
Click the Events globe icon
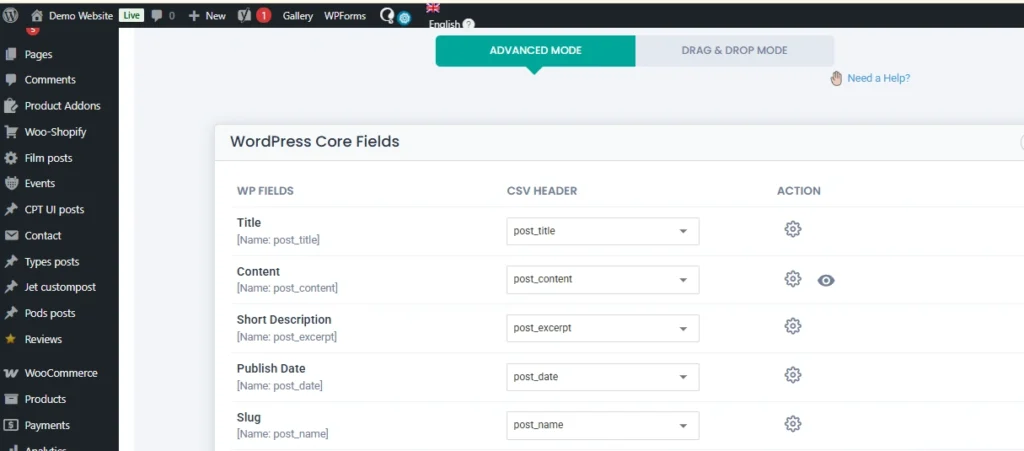tap(10, 183)
